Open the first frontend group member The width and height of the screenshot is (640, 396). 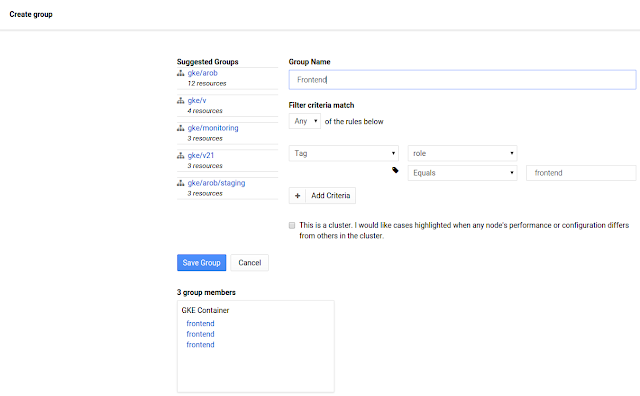click(x=200, y=323)
